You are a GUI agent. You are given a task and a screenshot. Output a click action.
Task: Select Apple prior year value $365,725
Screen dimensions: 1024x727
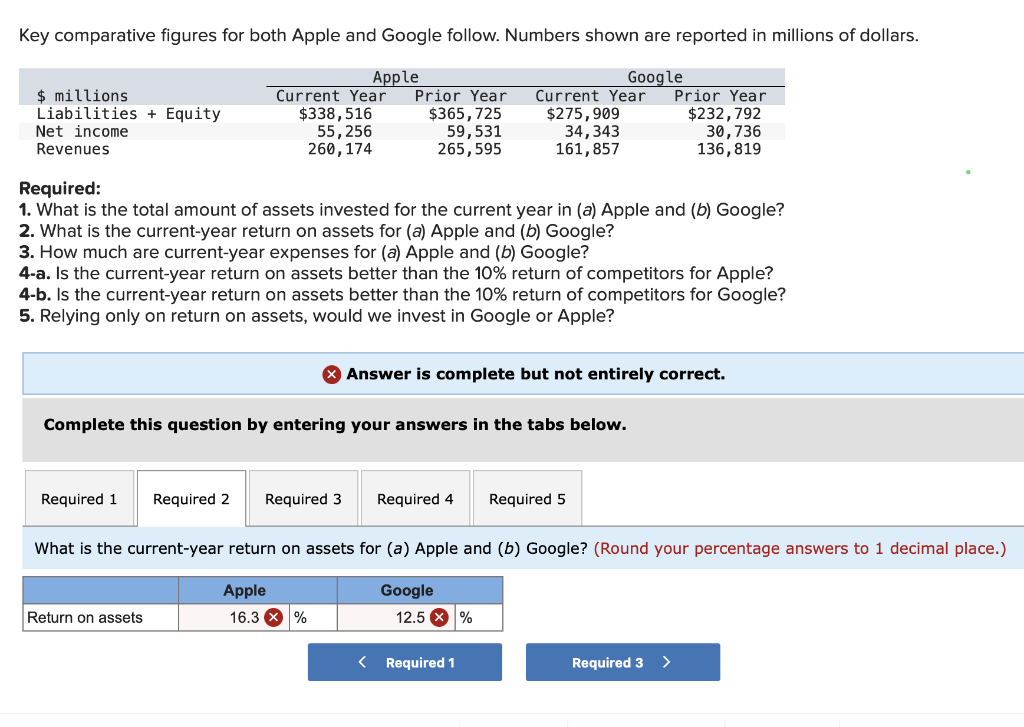tap(465, 114)
